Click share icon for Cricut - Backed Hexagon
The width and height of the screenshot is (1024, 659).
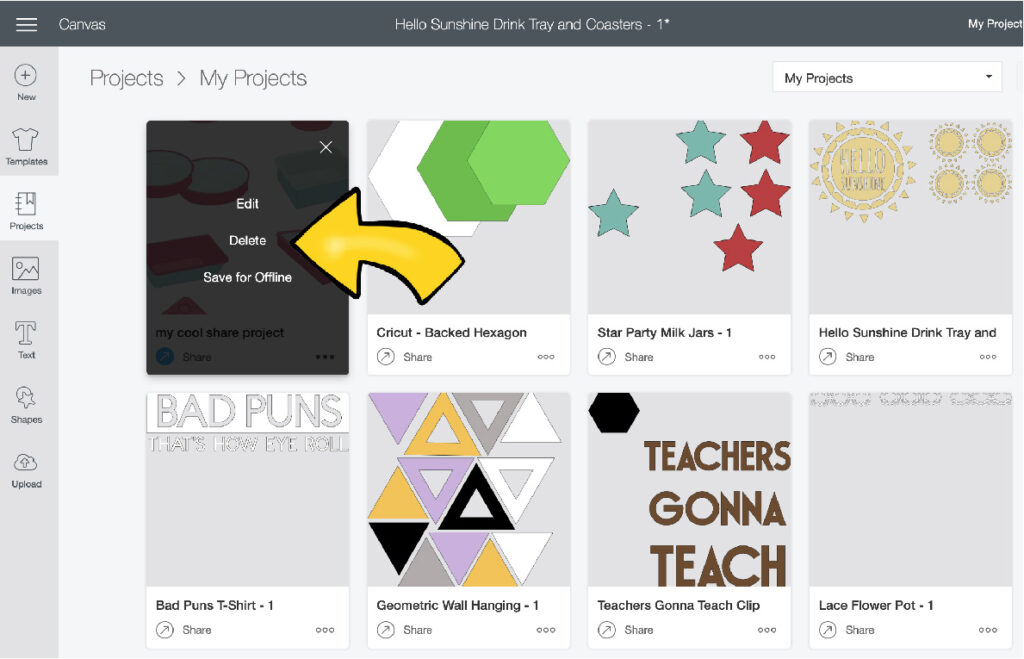click(x=386, y=357)
